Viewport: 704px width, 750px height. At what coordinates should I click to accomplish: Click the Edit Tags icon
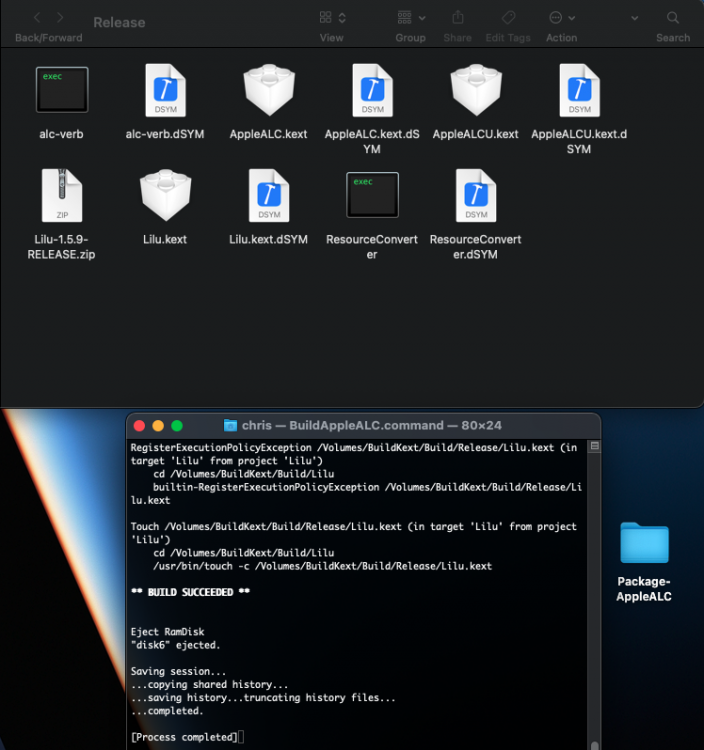[x=508, y=18]
